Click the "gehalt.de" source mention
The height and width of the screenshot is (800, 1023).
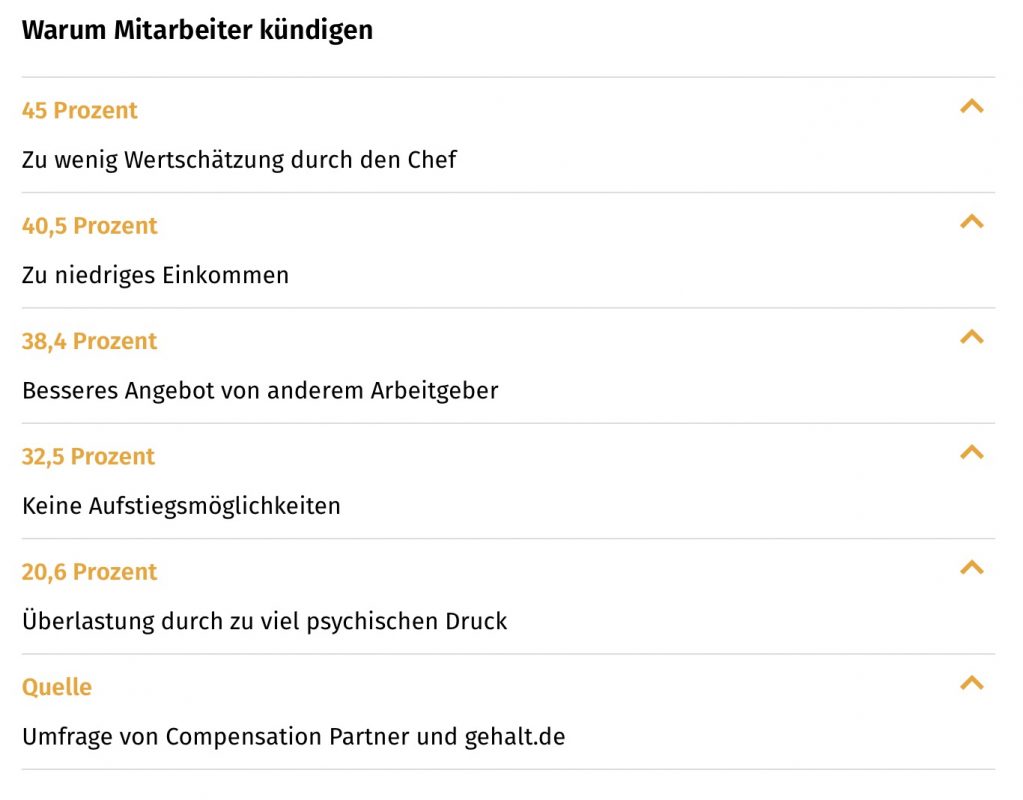tap(515, 737)
